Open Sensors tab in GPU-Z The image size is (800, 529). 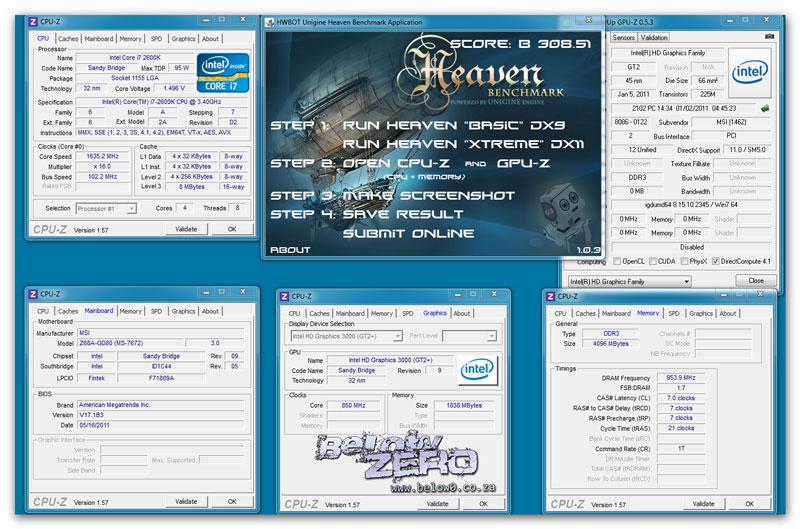(623, 37)
